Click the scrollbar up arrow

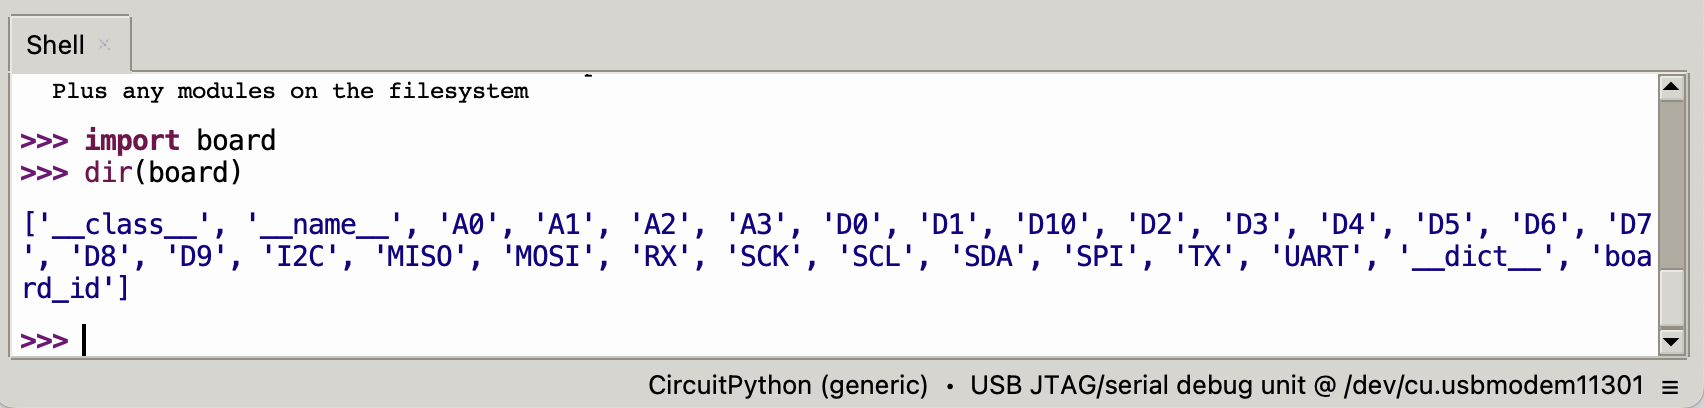pos(1670,88)
